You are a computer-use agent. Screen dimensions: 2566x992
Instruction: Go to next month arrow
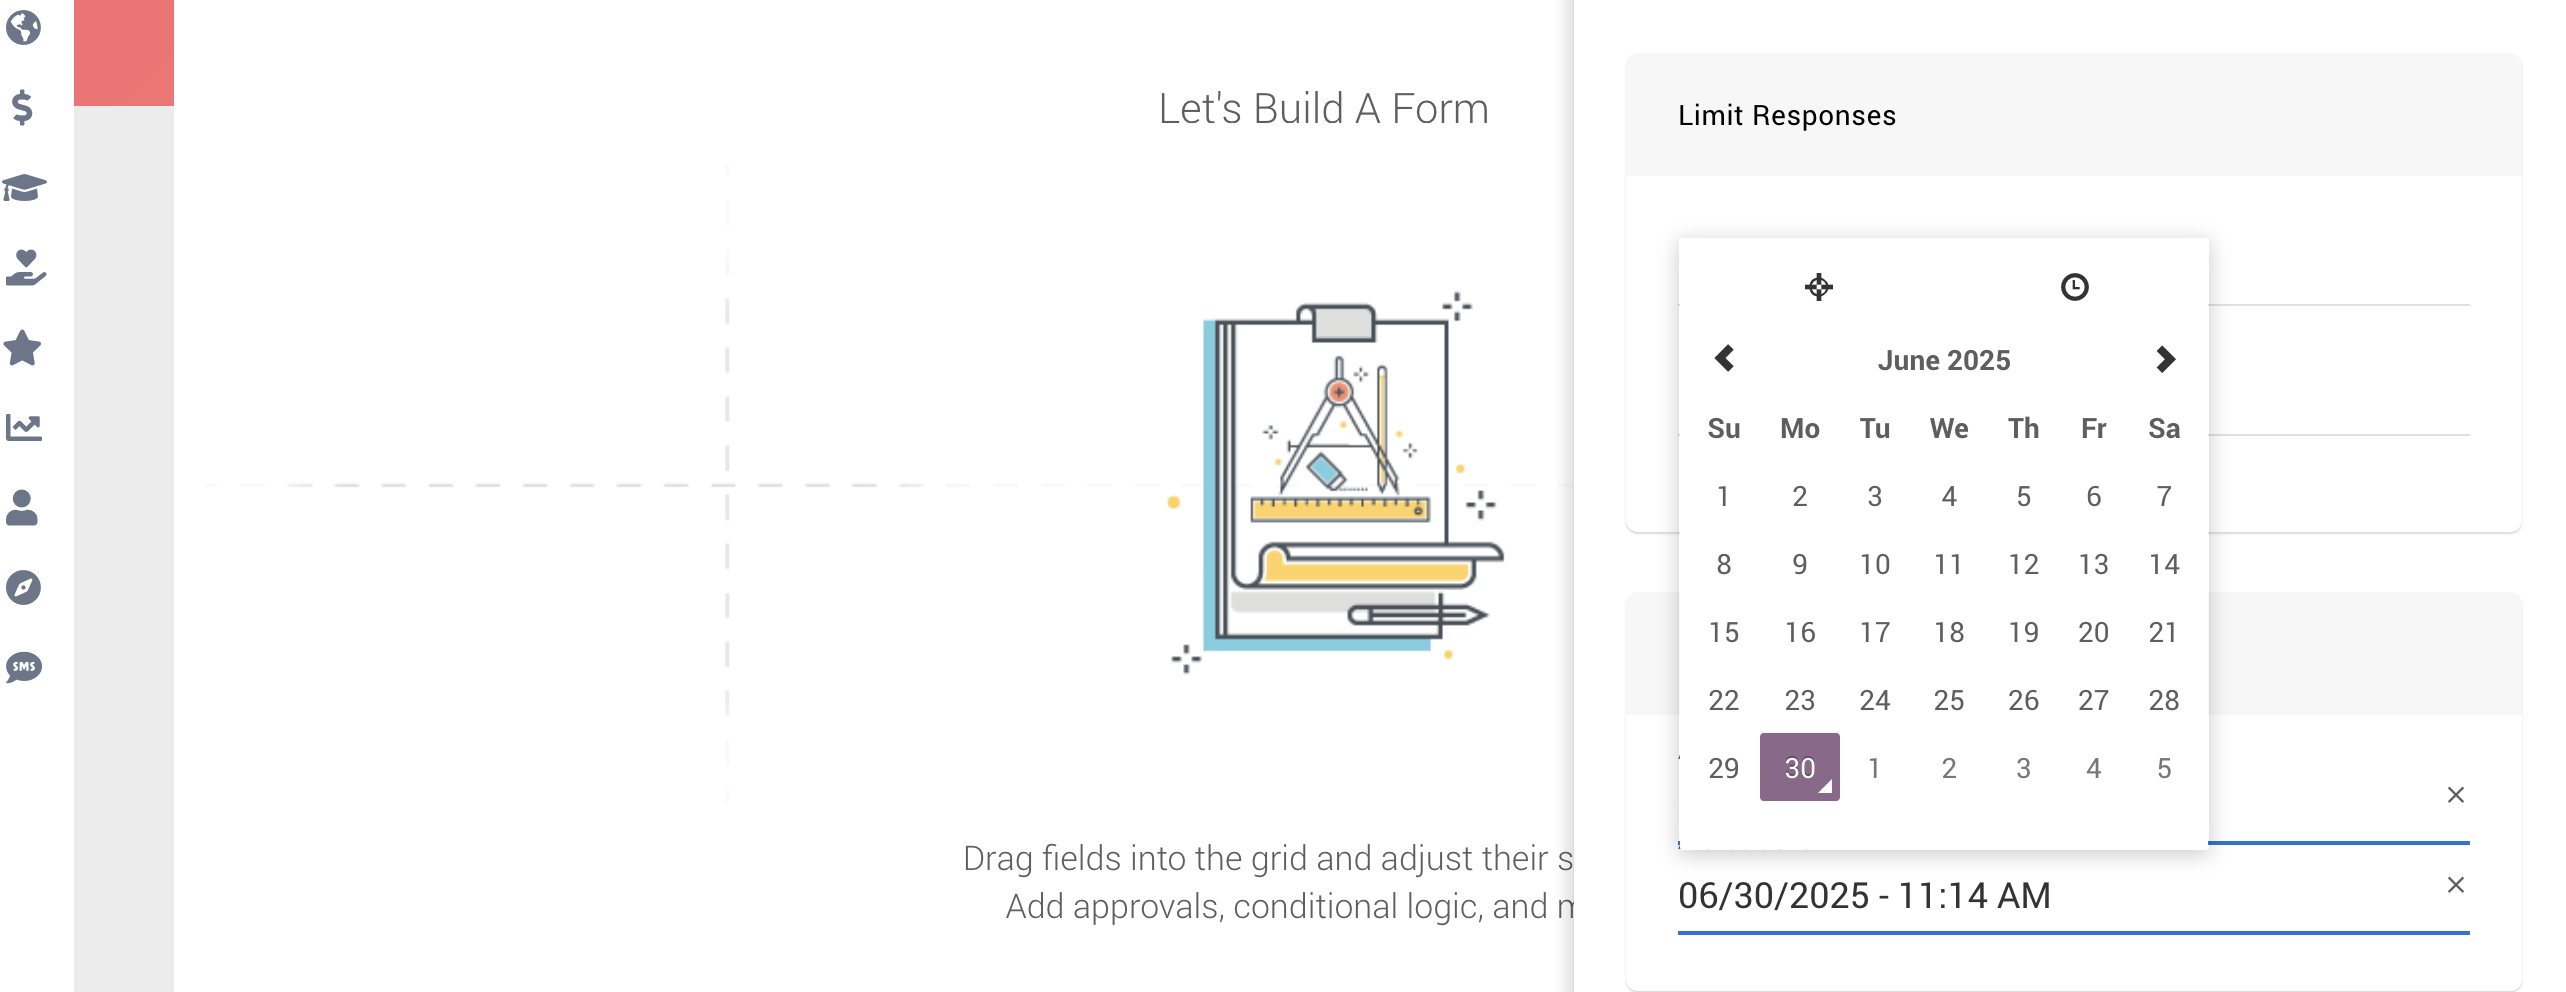click(2165, 359)
